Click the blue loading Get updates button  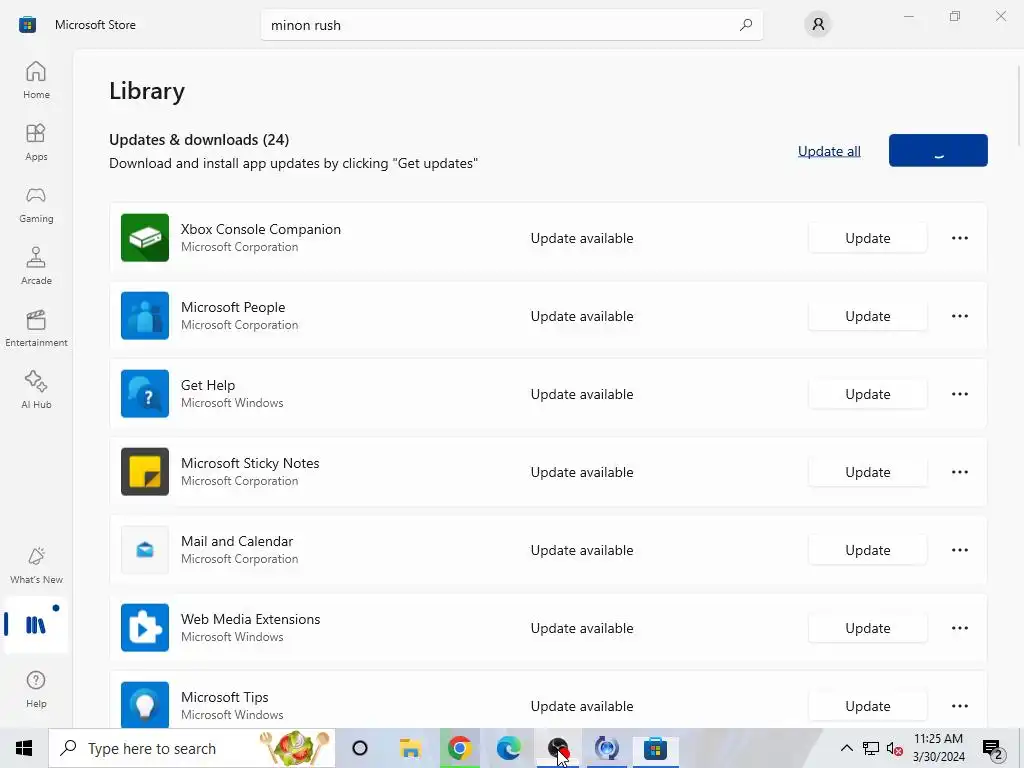click(x=938, y=150)
